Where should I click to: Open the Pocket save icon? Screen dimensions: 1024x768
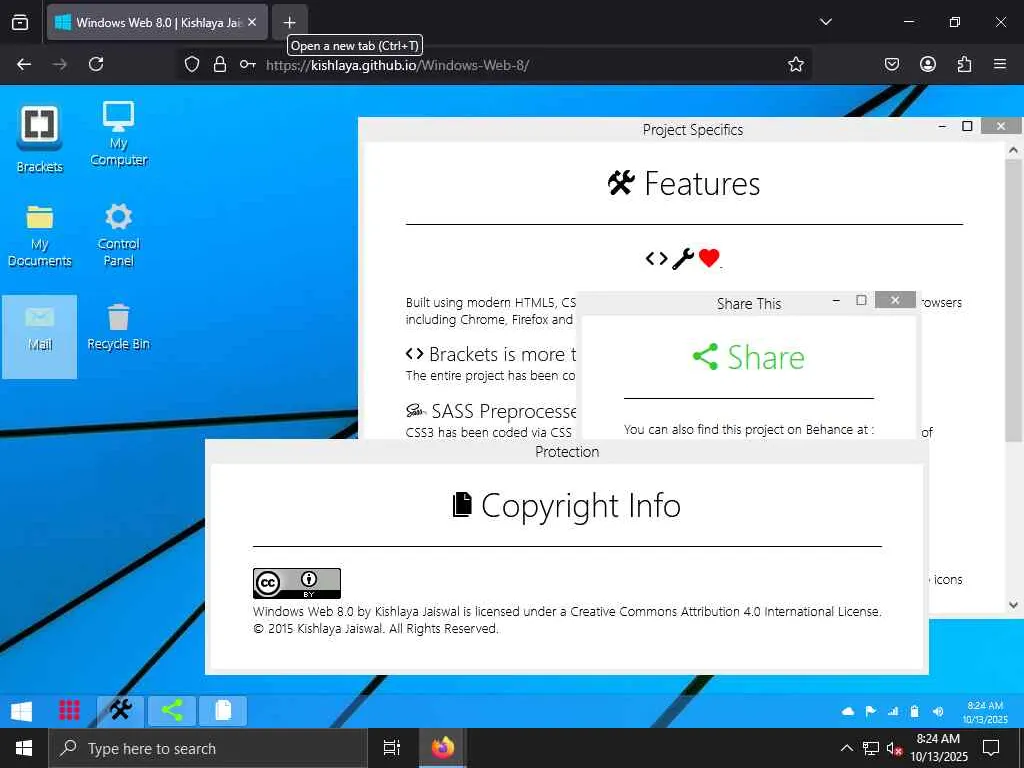(891, 64)
